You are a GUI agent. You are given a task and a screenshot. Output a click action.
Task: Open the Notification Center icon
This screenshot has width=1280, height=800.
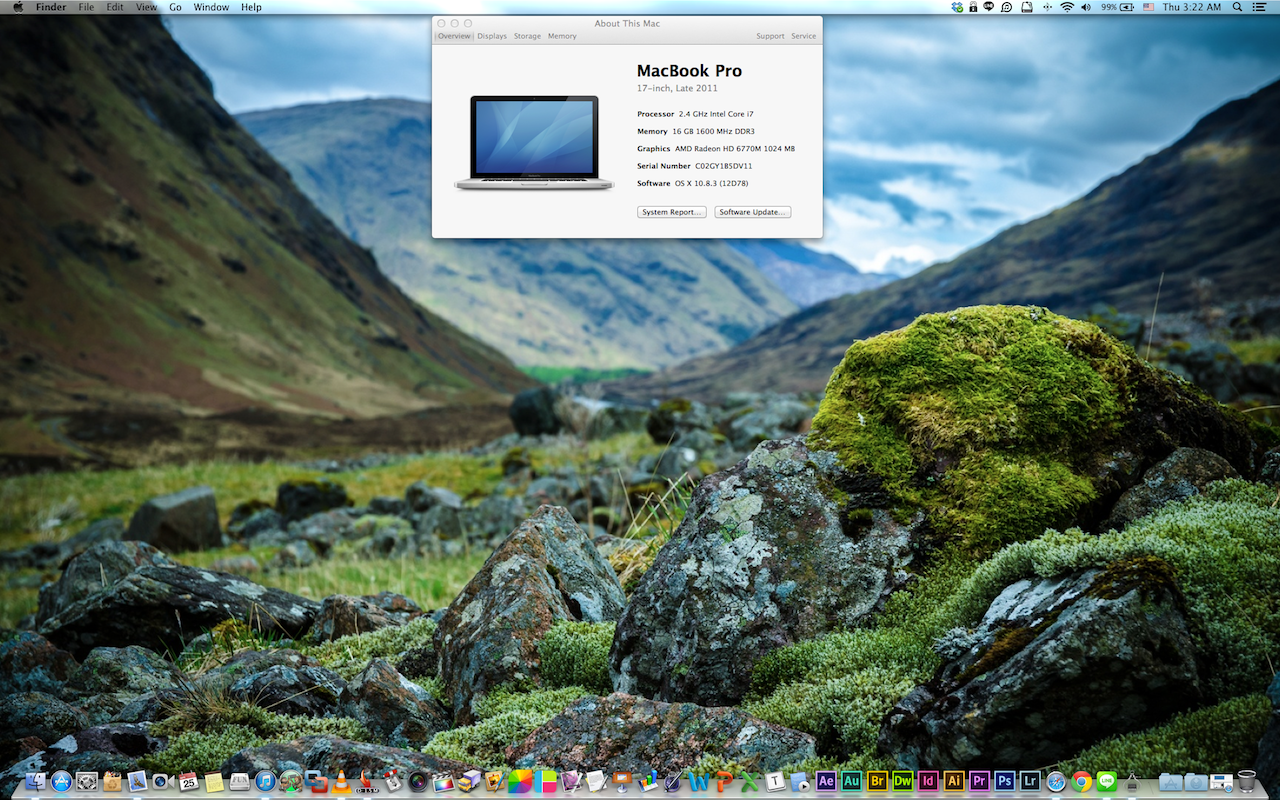[1260, 7]
